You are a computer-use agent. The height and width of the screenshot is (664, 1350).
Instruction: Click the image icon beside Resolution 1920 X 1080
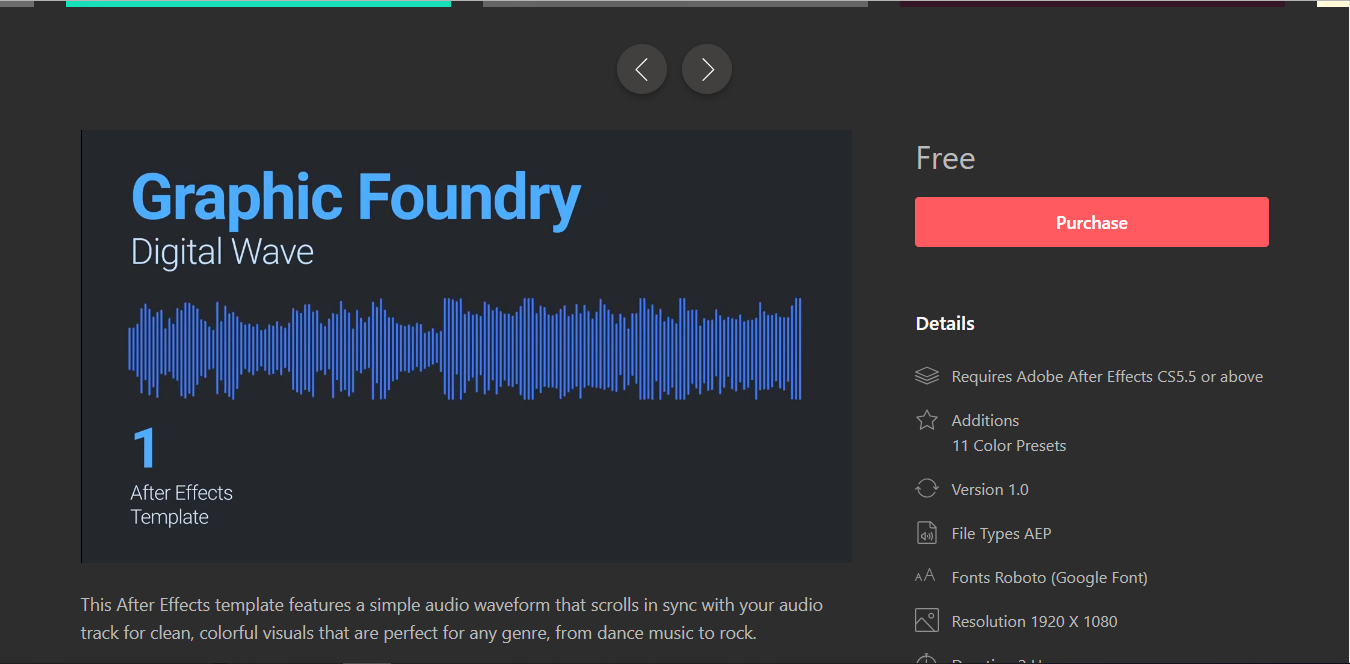click(927, 621)
